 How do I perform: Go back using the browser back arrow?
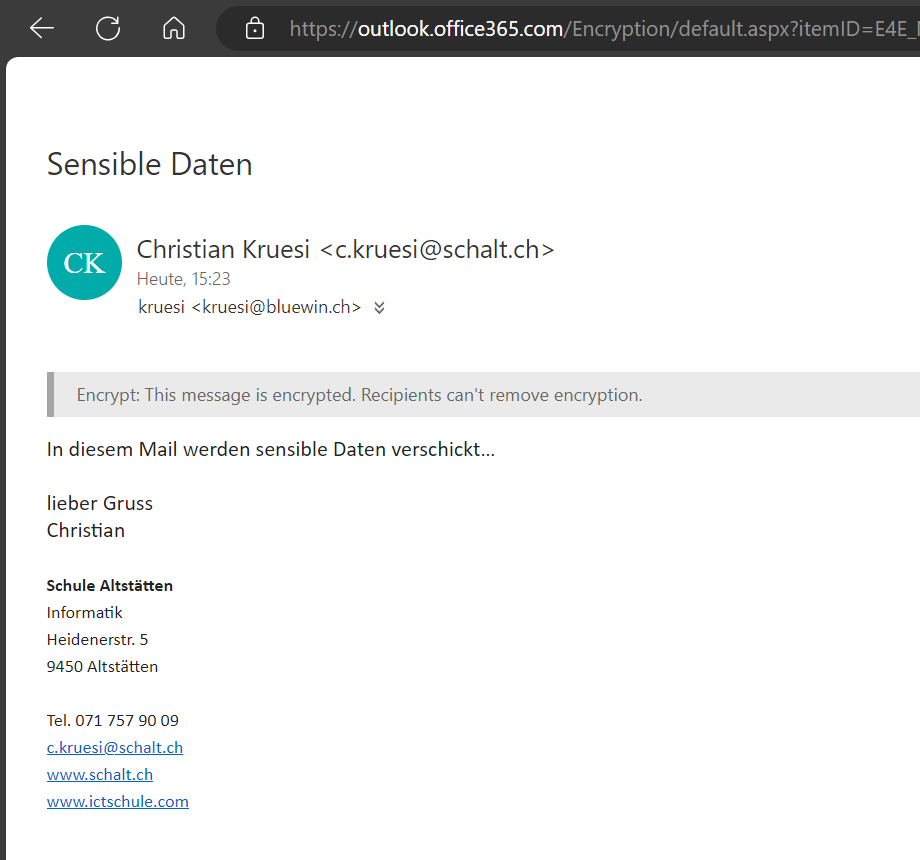coord(42,28)
